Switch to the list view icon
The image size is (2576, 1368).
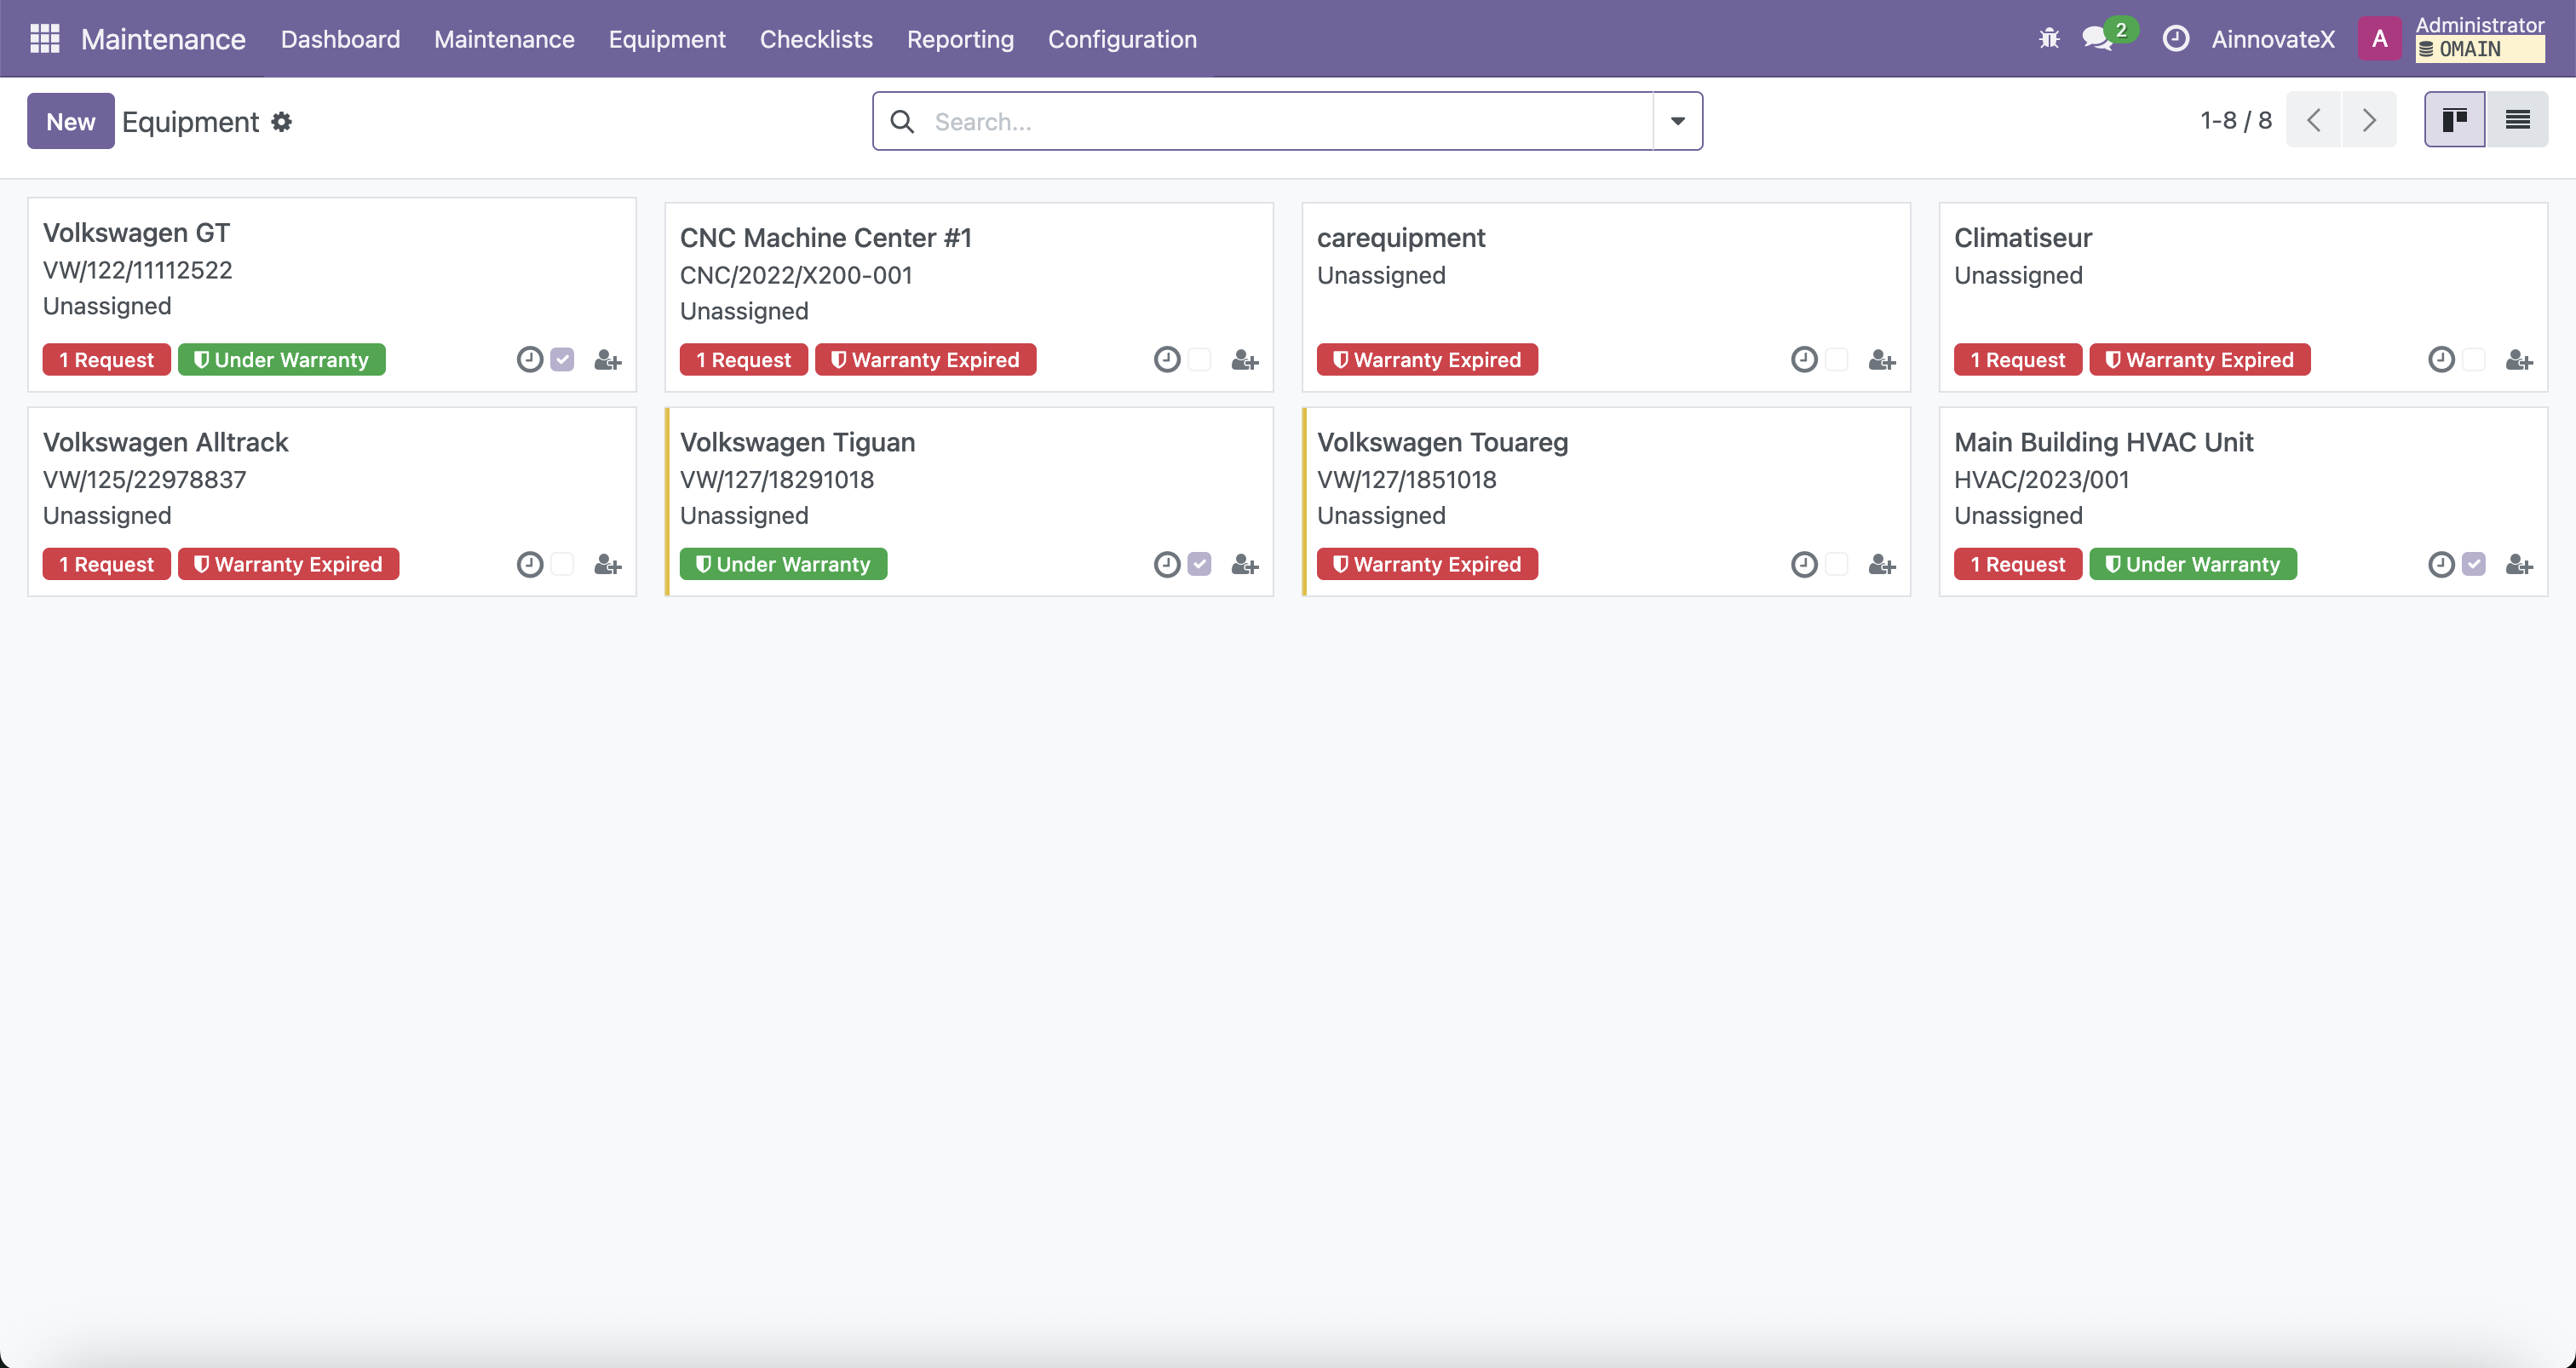tap(2517, 120)
